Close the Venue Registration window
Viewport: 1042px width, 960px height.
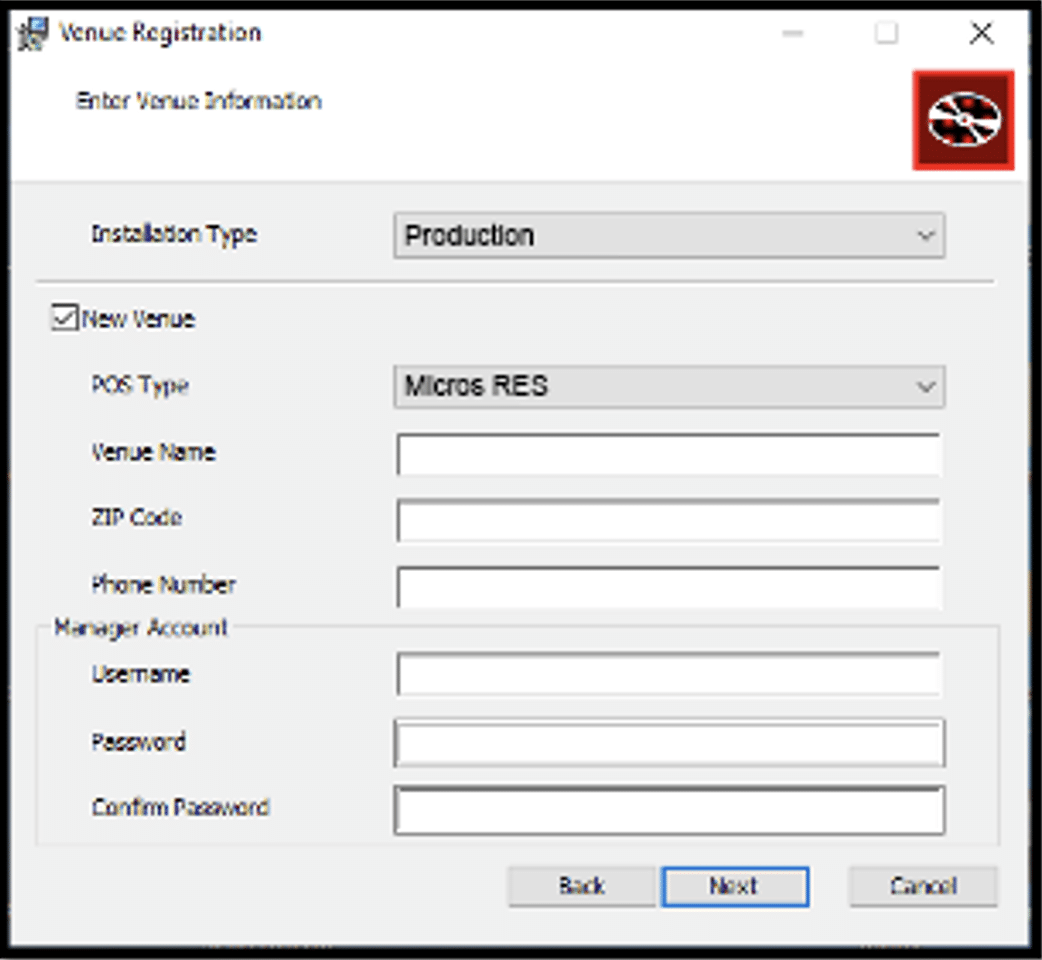pyautogui.click(x=982, y=33)
